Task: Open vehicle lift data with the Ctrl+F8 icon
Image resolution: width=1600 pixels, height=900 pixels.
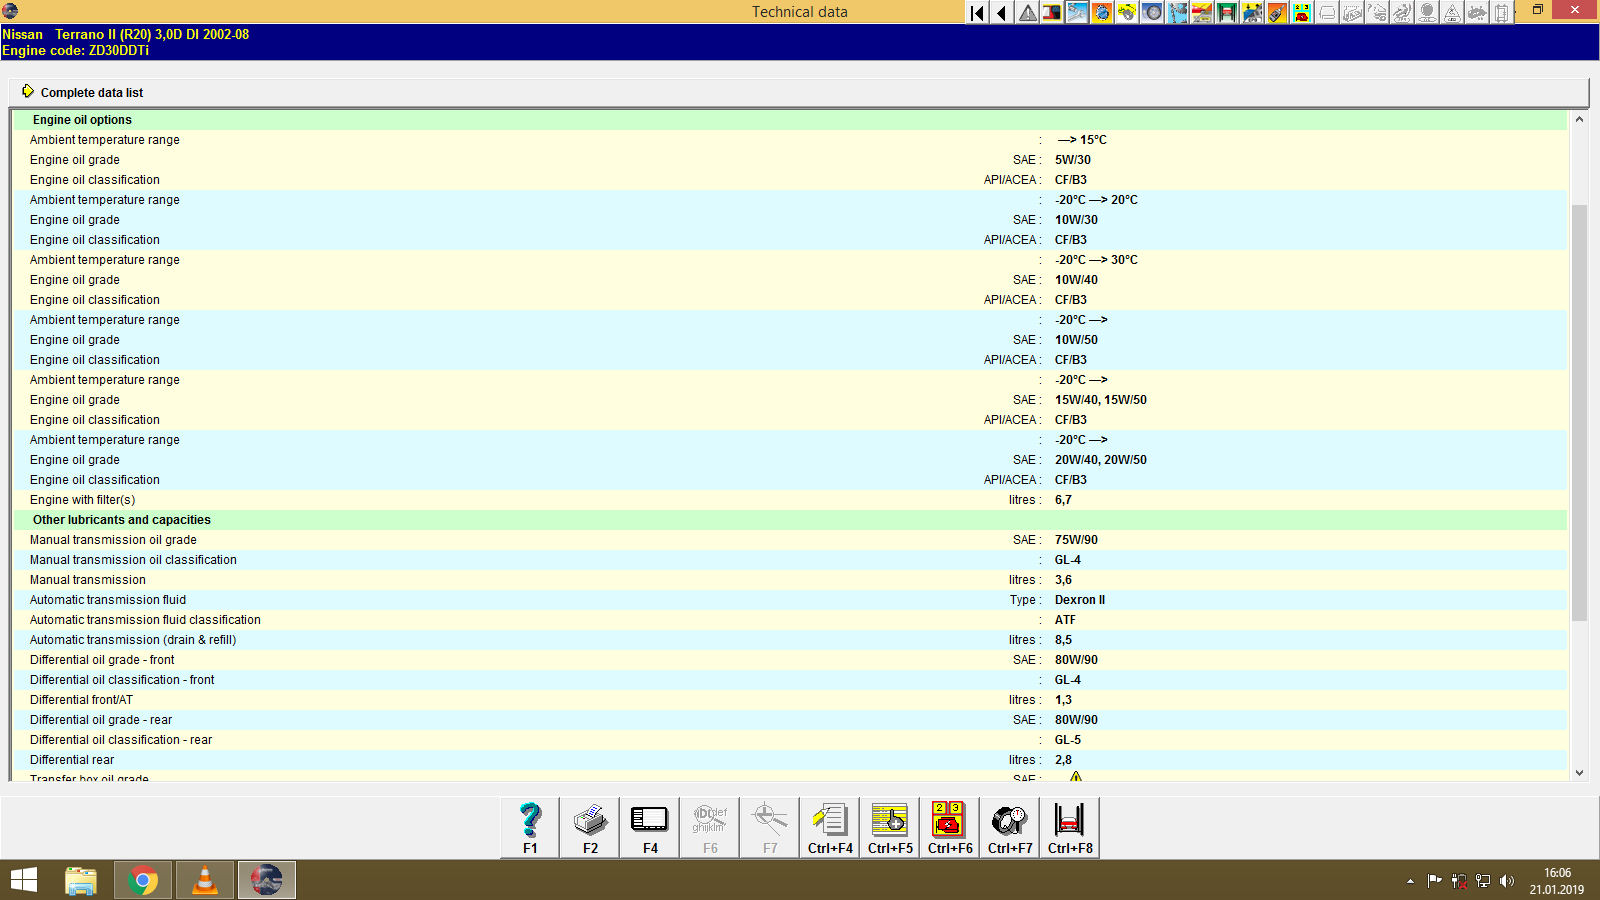Action: (x=1069, y=826)
